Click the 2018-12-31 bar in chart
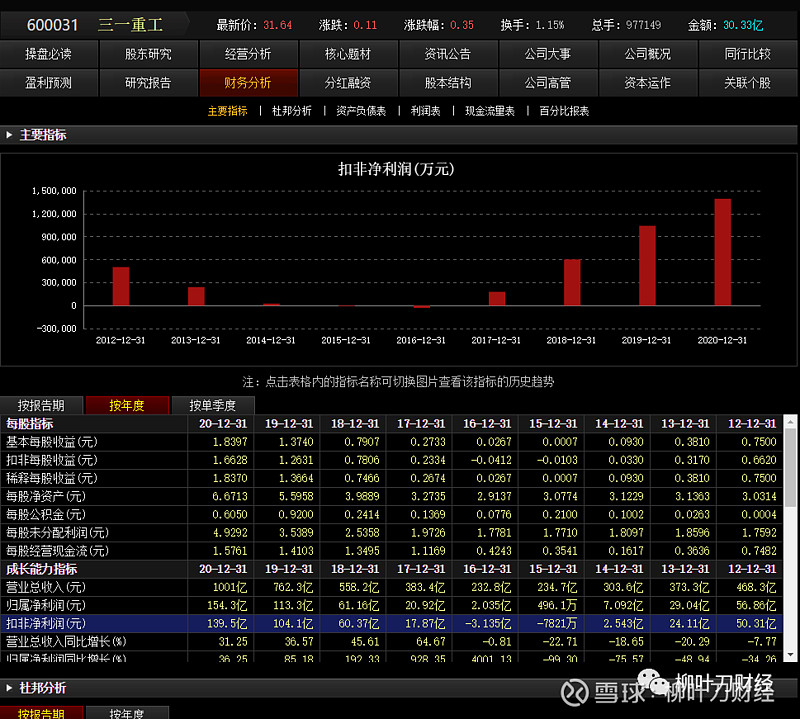 [572, 282]
